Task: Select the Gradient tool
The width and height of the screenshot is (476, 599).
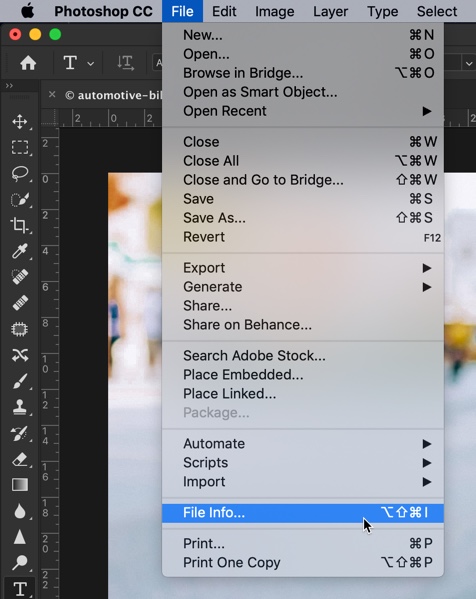Action: (x=19, y=485)
